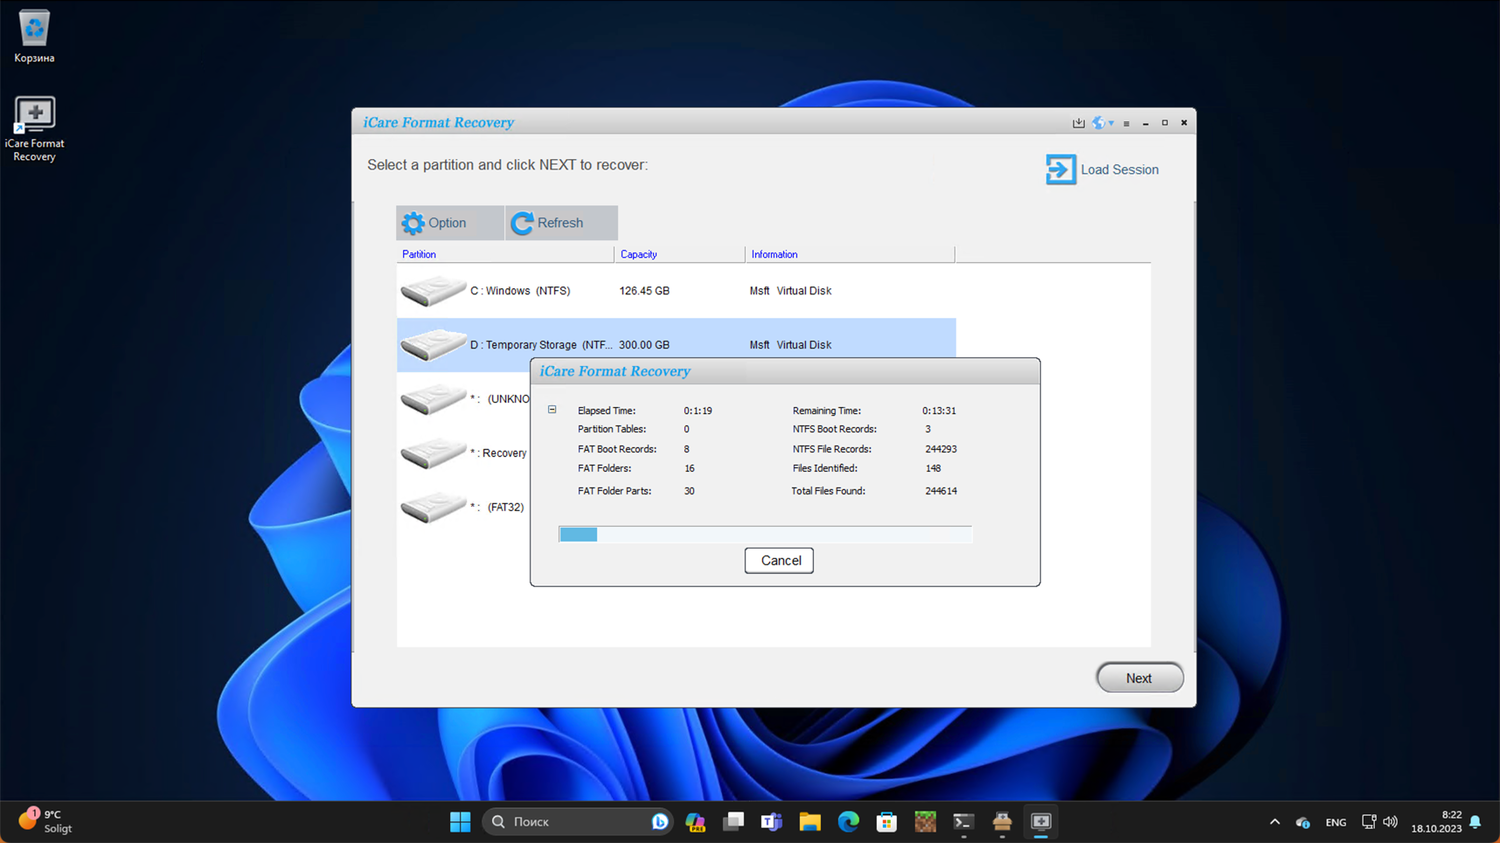This screenshot has width=1500, height=843.
Task: Open the volume speaker tray icon
Action: click(1390, 822)
